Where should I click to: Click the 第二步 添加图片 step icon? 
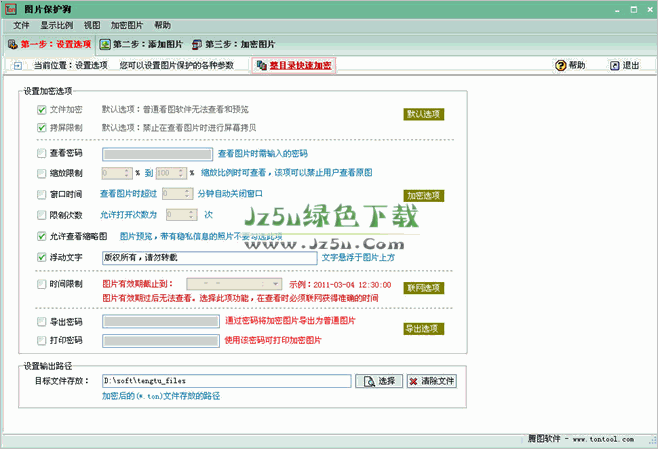coord(105,44)
